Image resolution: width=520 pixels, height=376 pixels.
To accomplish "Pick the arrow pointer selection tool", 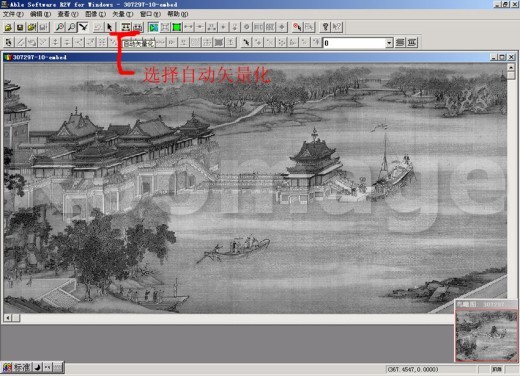I will (x=110, y=27).
